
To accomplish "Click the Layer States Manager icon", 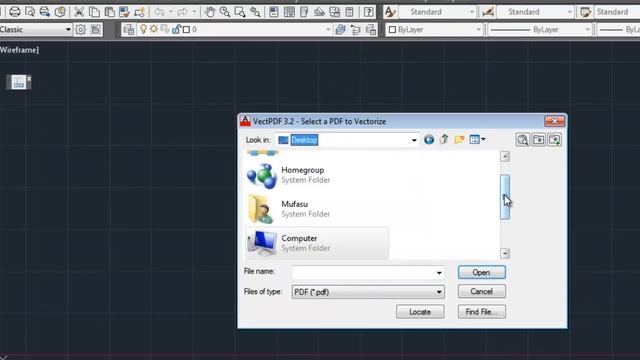I will 371,29.
